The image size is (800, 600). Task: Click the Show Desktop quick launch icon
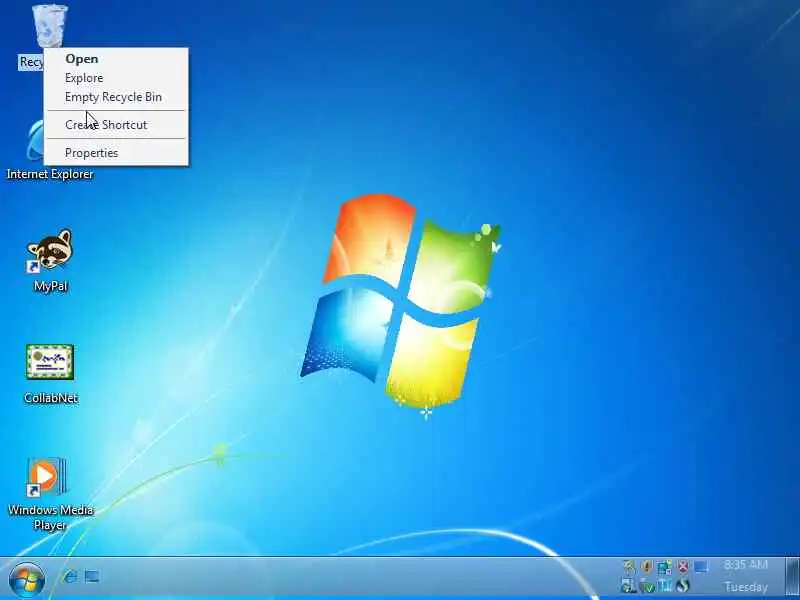point(92,577)
